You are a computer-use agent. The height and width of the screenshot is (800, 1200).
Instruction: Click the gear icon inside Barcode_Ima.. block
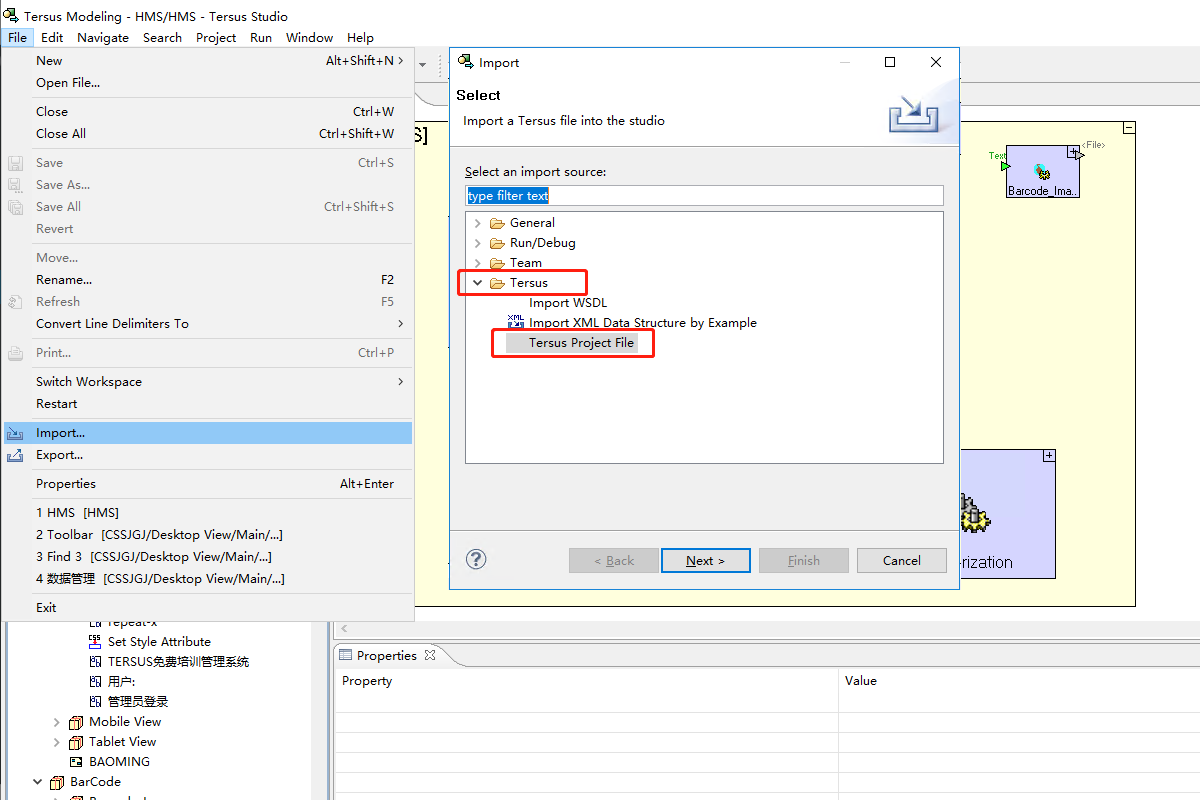(1043, 171)
